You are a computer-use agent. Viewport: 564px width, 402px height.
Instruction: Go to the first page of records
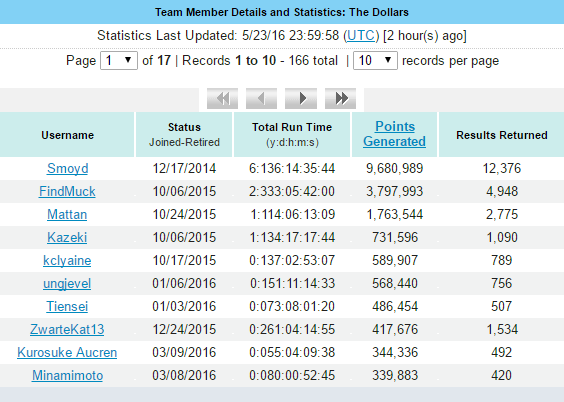(222, 98)
